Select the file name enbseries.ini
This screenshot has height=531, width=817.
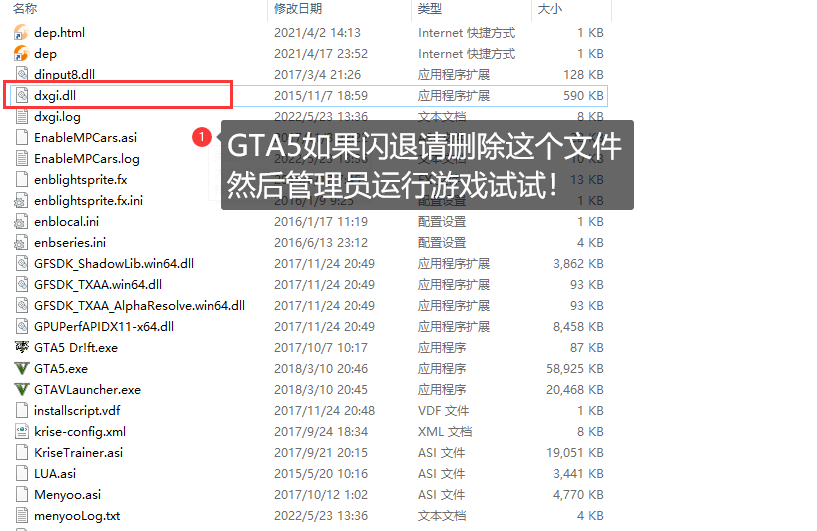pos(70,243)
